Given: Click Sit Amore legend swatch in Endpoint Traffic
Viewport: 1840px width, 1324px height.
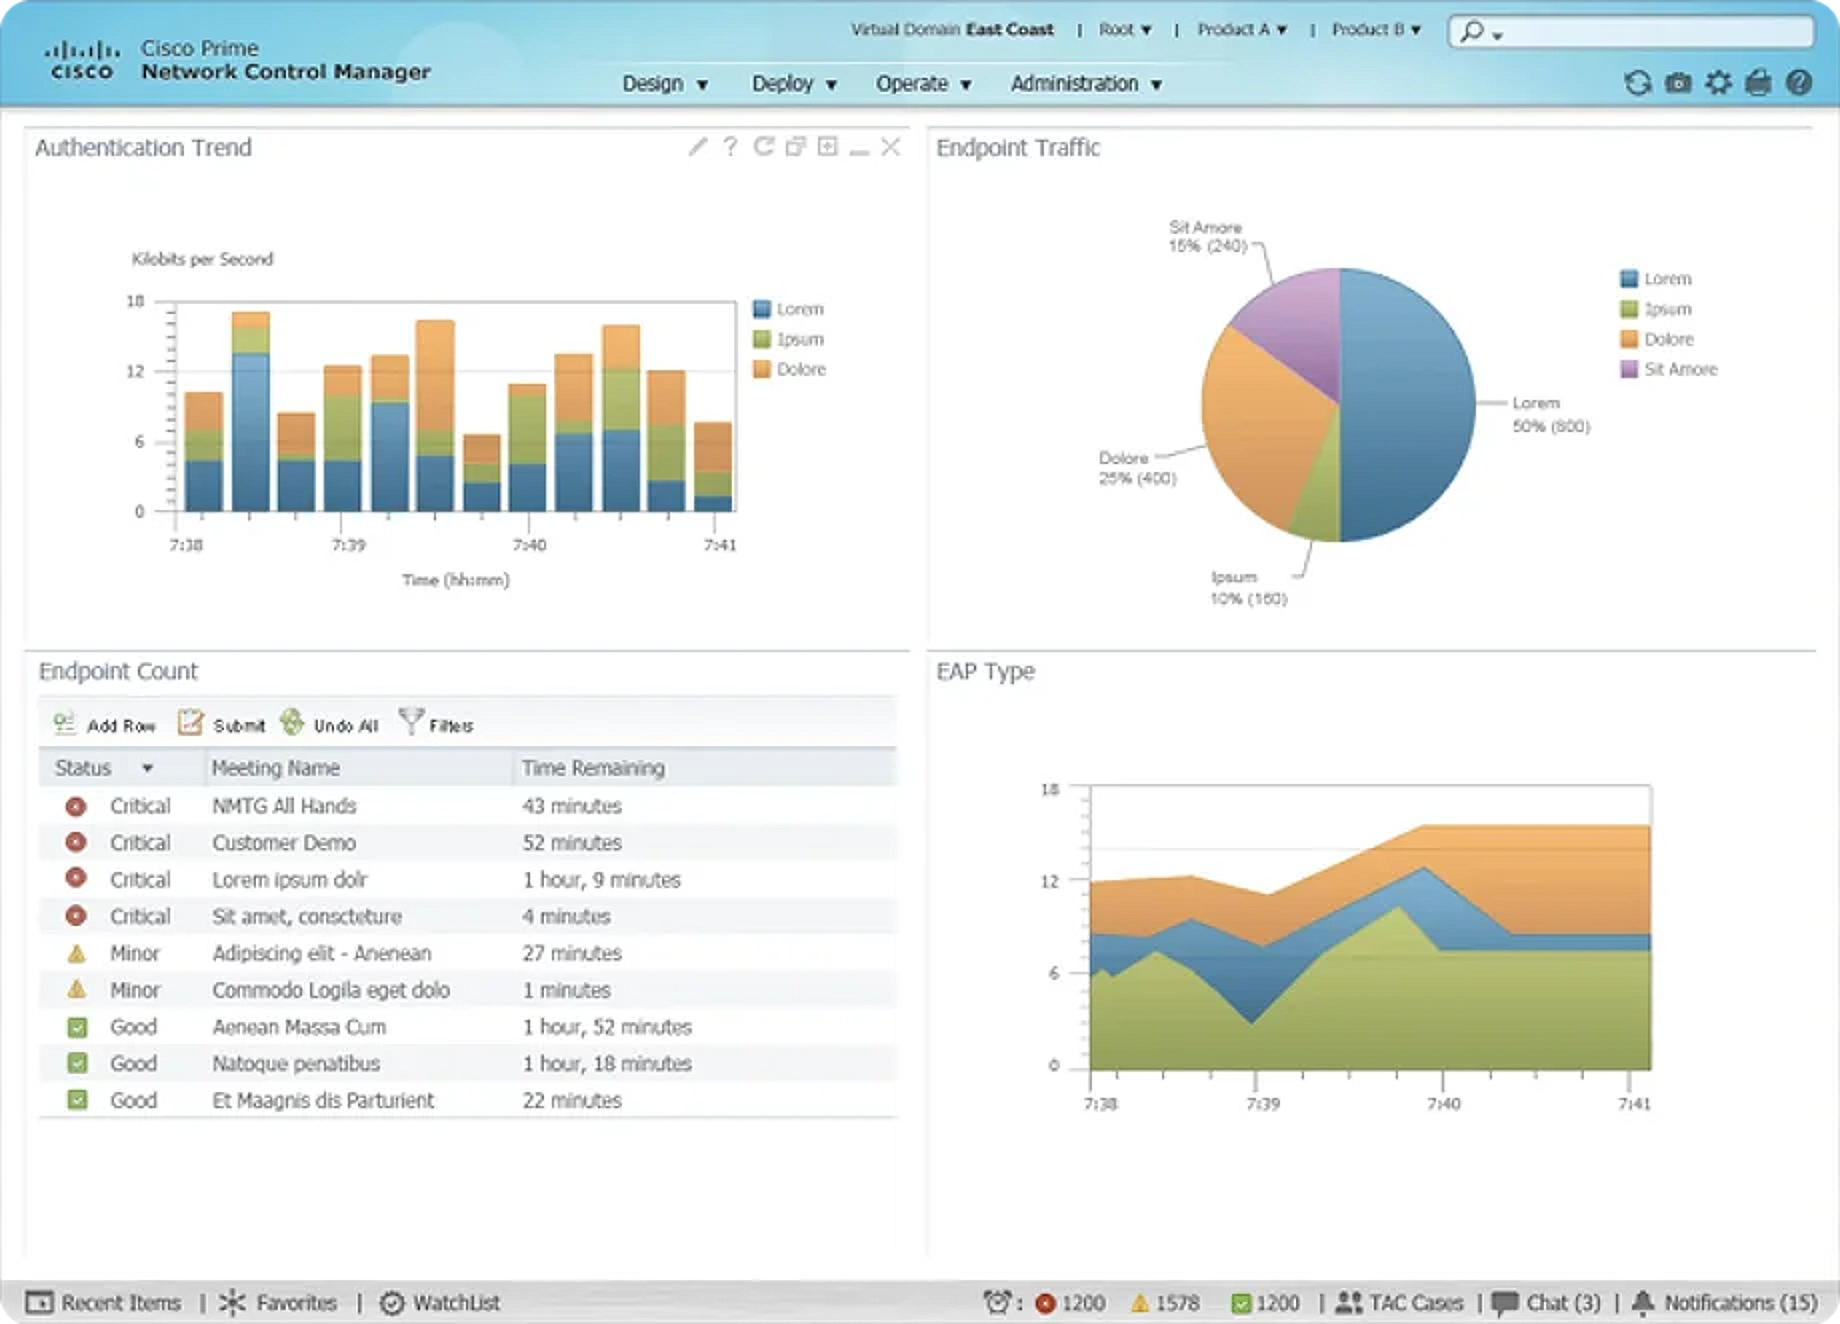Looking at the screenshot, I should click(x=1629, y=369).
